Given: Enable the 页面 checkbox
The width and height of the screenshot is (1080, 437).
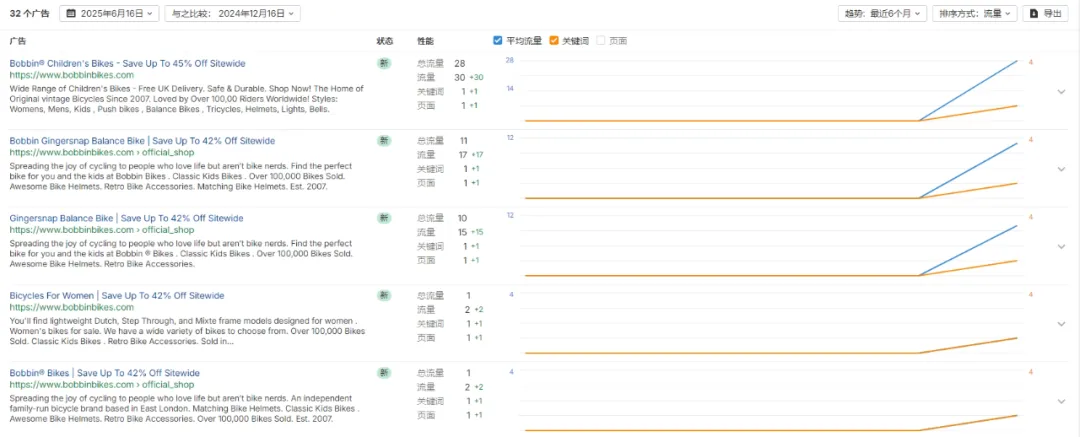Looking at the screenshot, I should coord(601,41).
